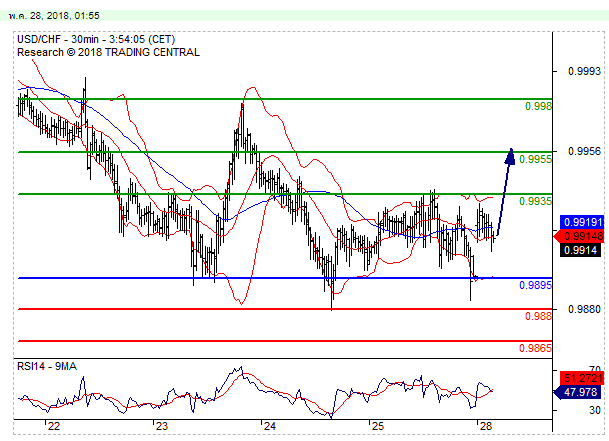Click the 0.9956 price axis value
This screenshot has width=609, height=441.
click(584, 151)
